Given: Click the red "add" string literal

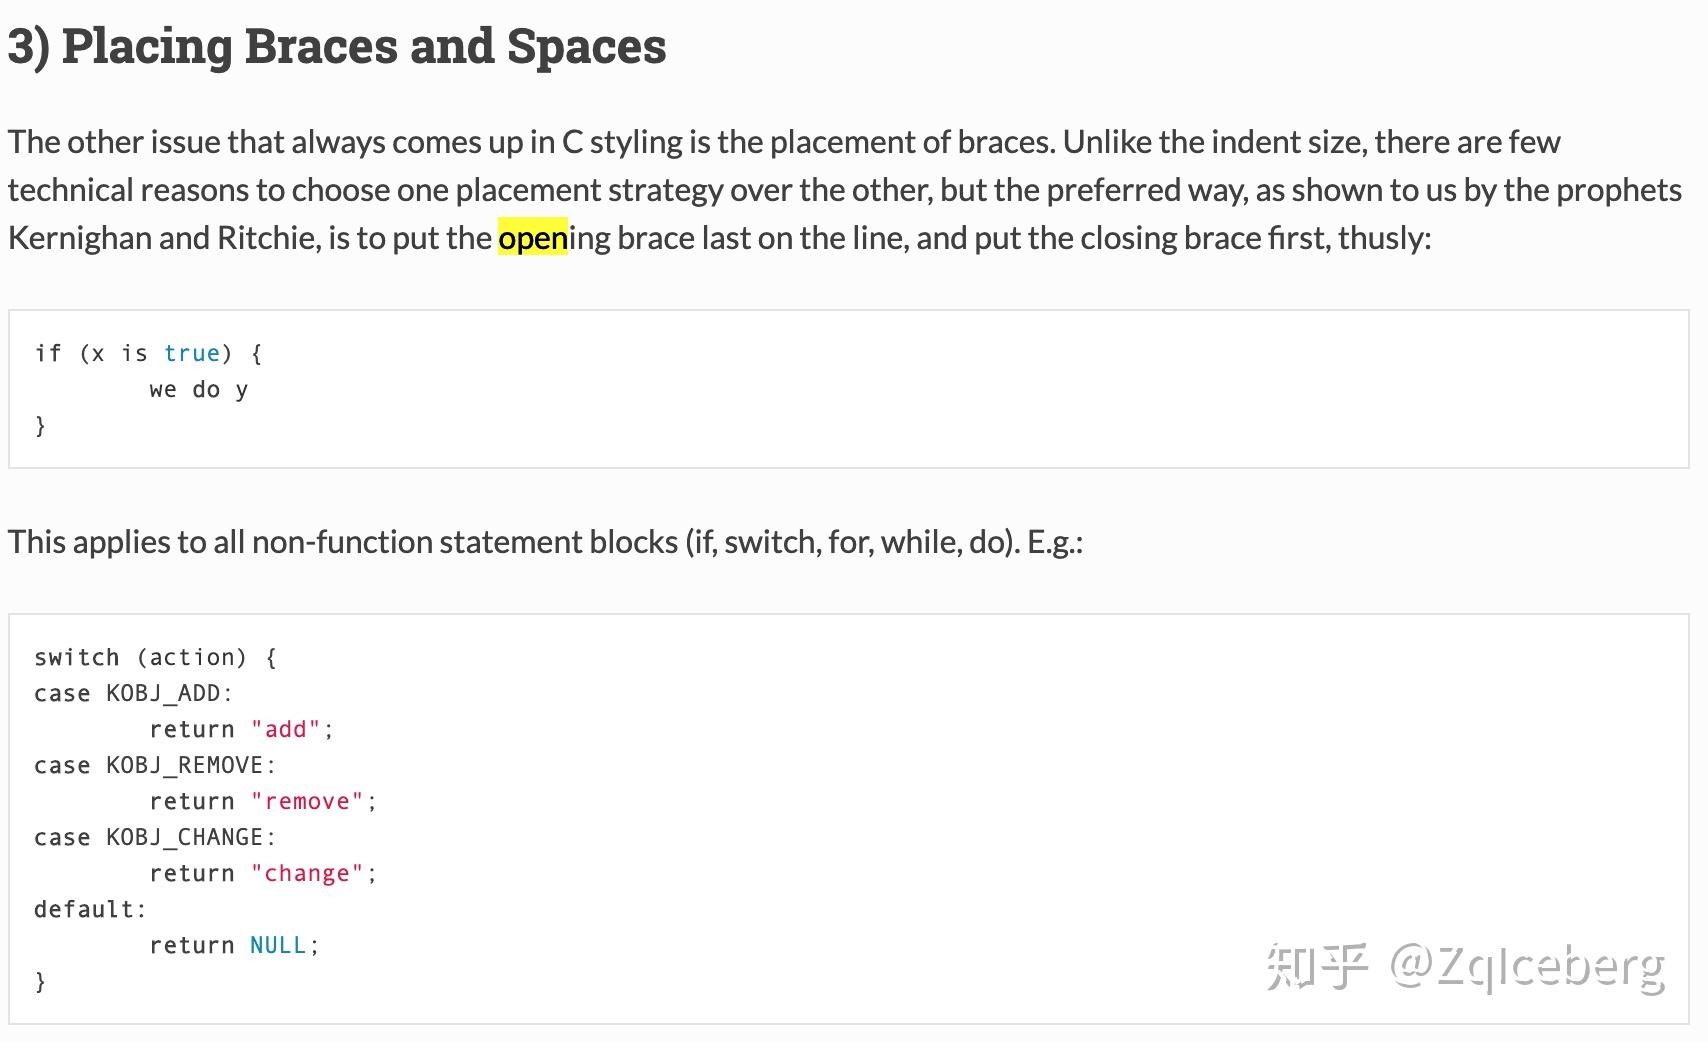Looking at the screenshot, I should tap(285, 730).
